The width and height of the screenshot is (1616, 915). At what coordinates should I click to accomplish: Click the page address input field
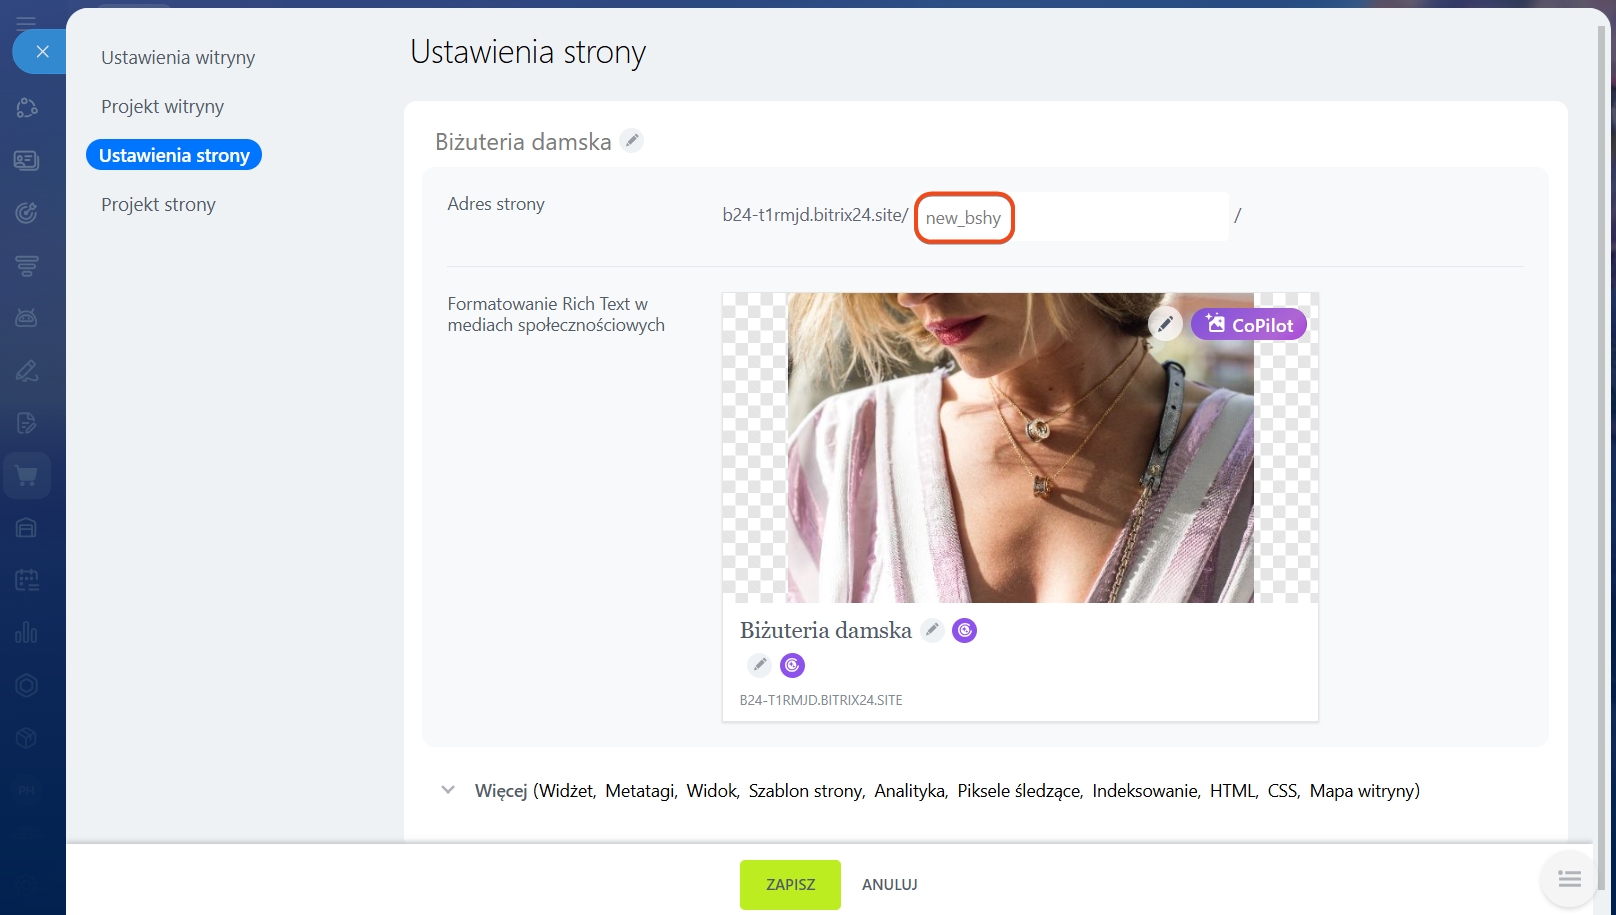pos(1070,217)
